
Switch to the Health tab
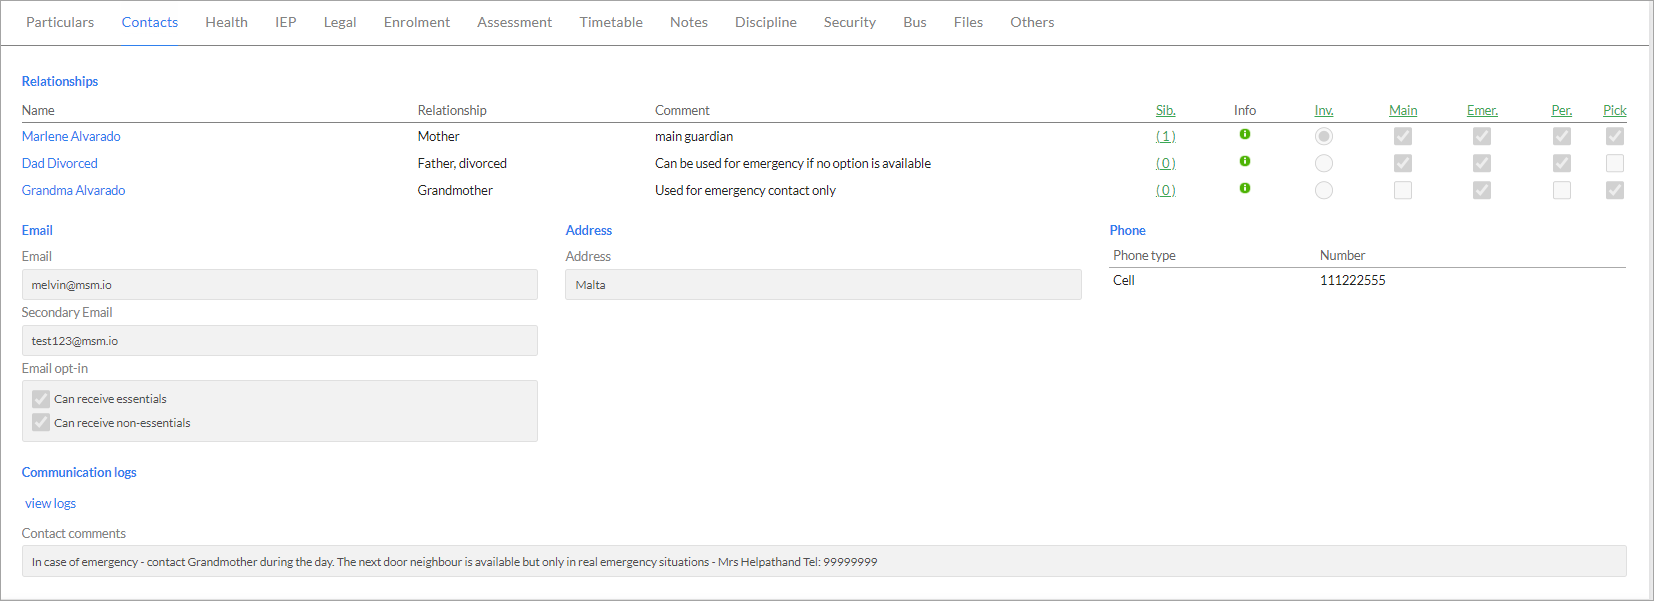tap(226, 22)
